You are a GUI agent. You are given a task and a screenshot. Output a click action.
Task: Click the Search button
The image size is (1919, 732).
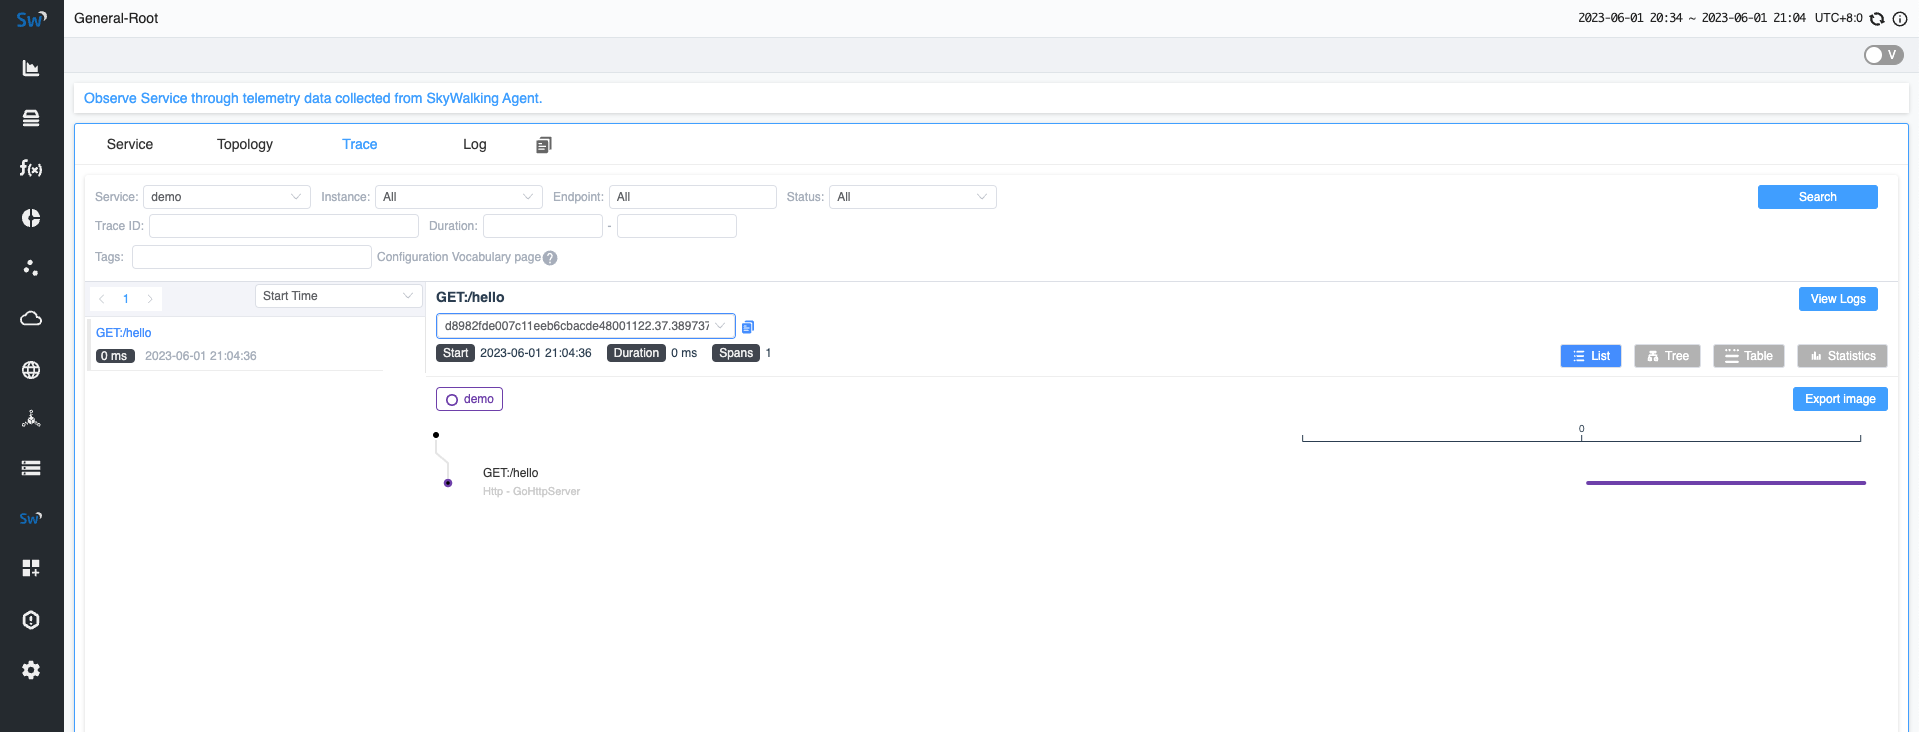(1817, 197)
